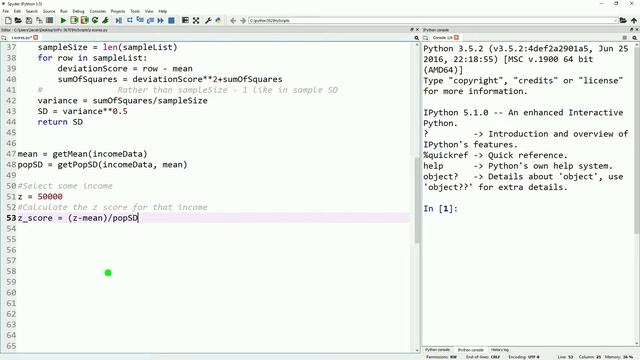
Task: Click the 'End-of-lines: CRLF' status entry
Action: [x=483, y=357]
